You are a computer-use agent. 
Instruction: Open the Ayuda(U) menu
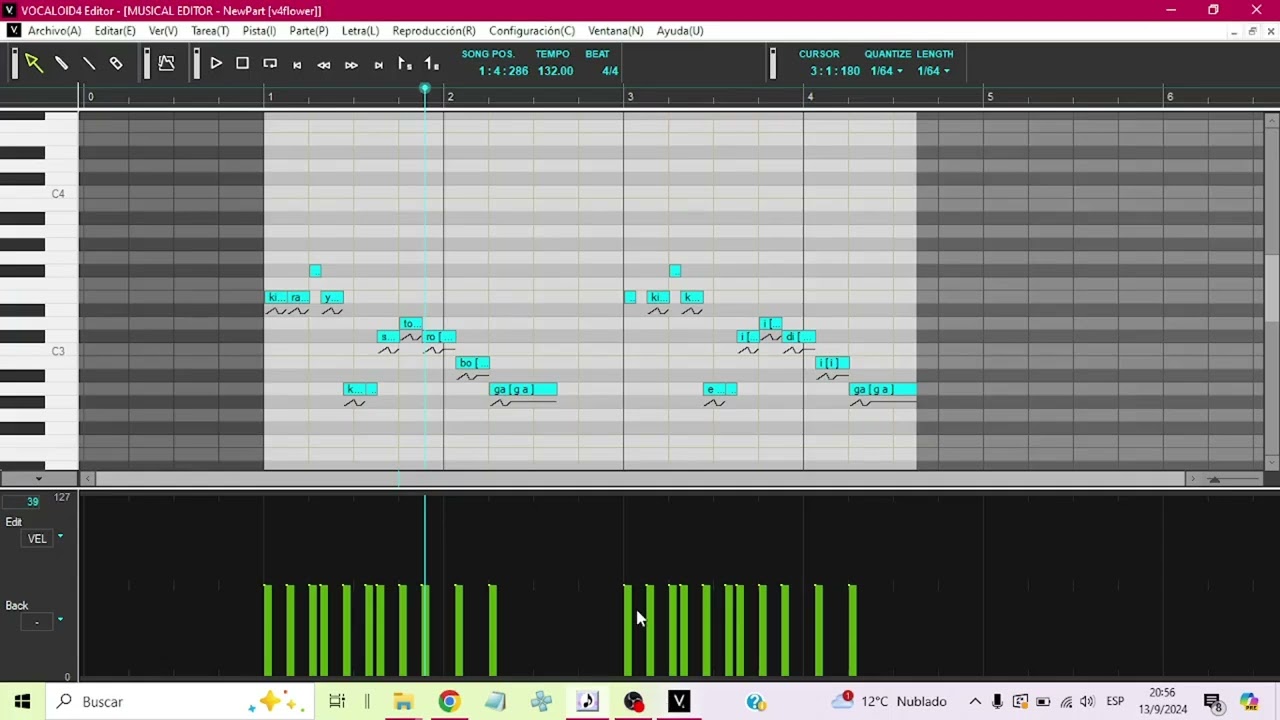680,31
